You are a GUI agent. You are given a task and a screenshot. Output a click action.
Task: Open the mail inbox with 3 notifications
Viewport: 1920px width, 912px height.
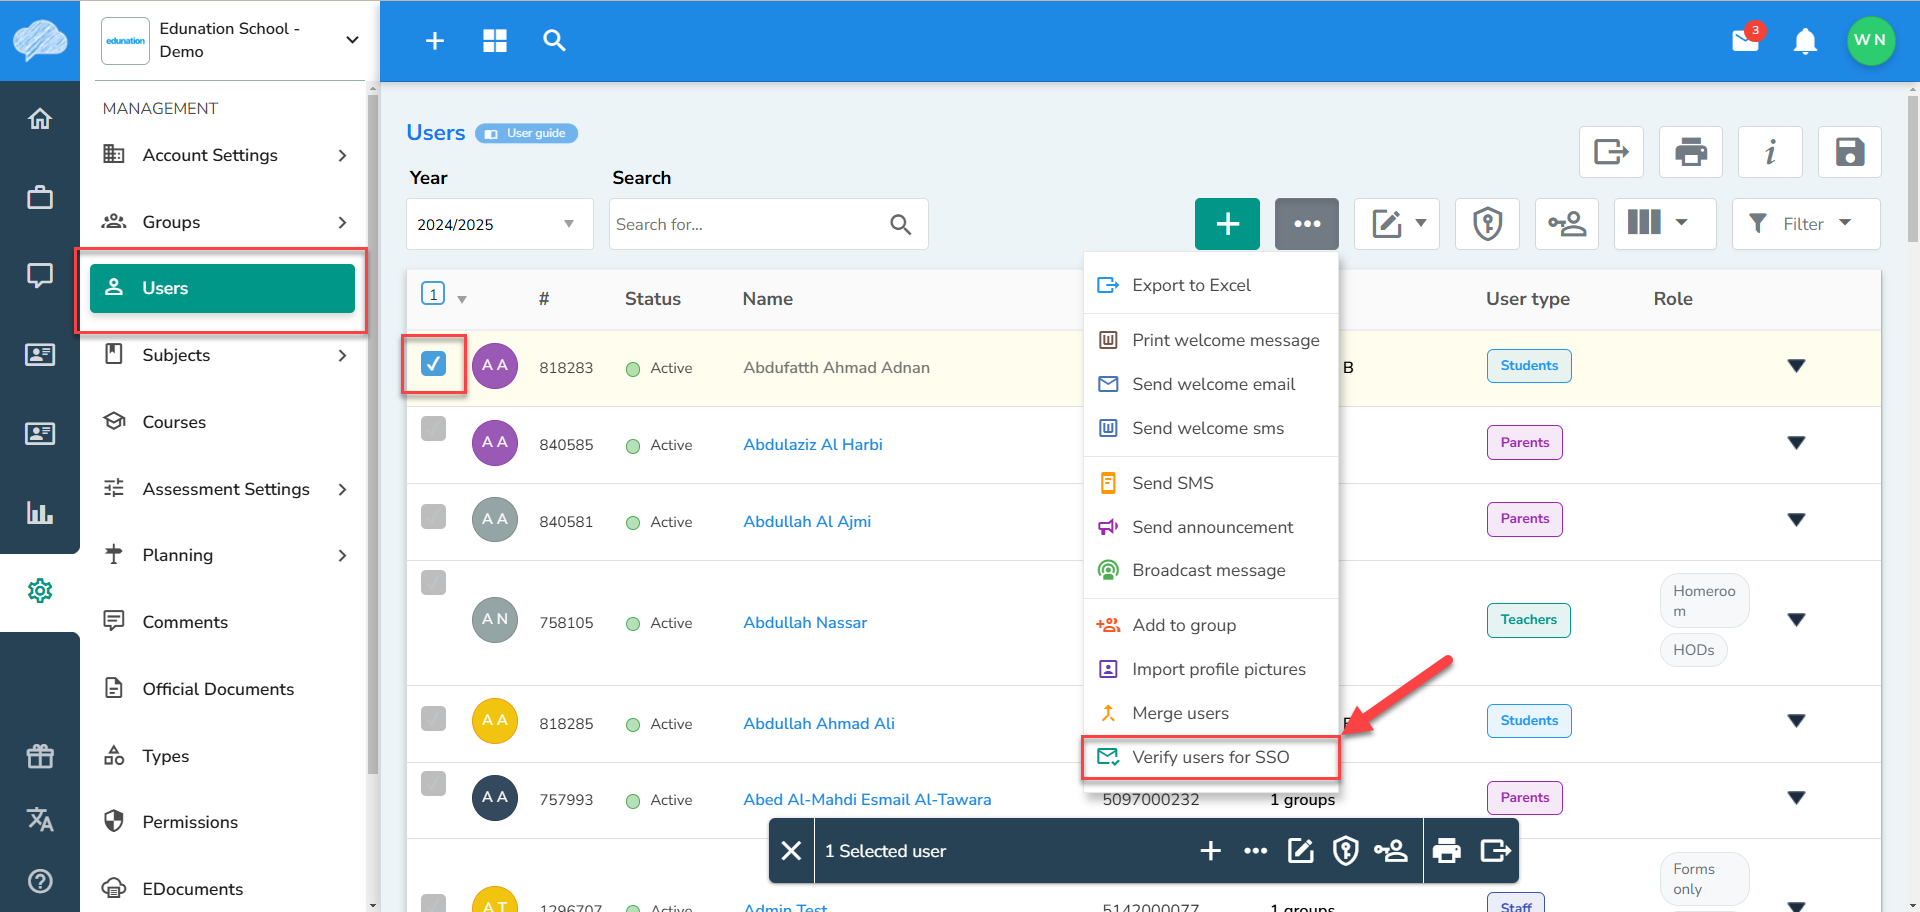tap(1747, 40)
